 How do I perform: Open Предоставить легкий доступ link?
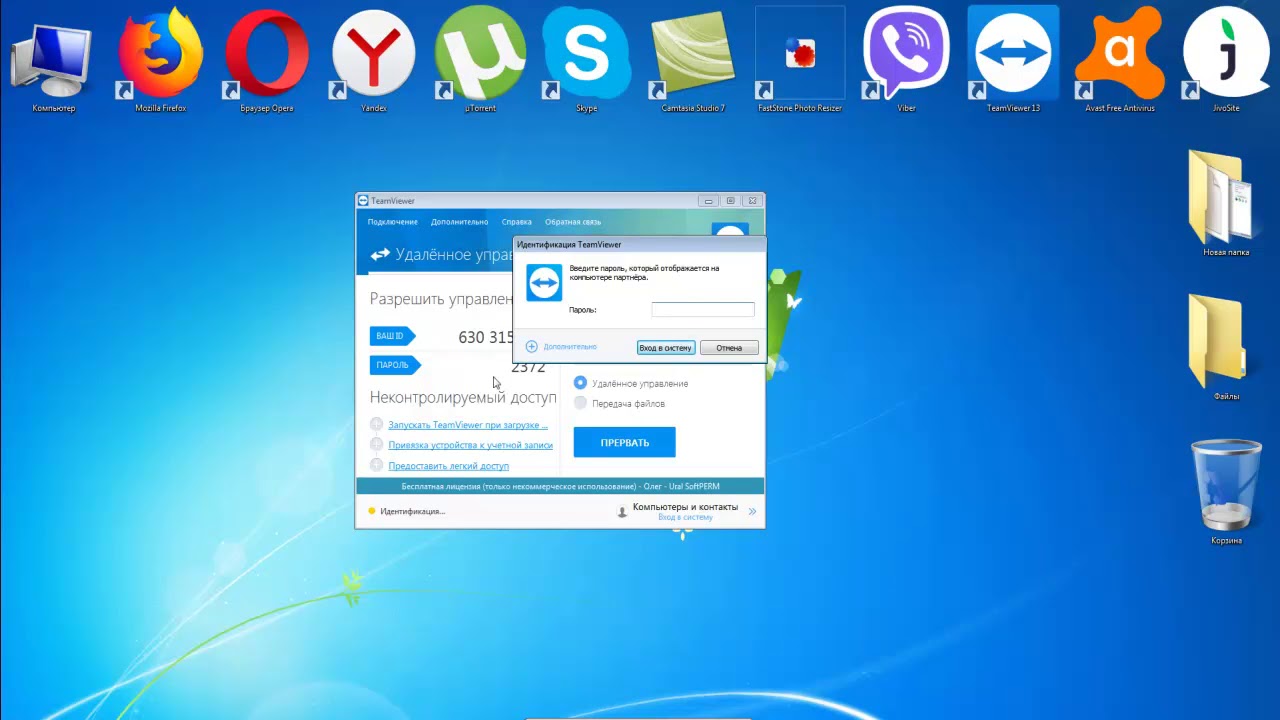[449, 466]
